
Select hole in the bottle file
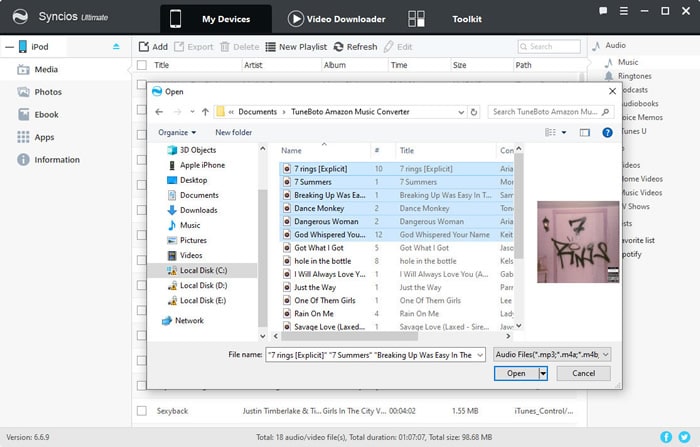[x=396, y=261]
